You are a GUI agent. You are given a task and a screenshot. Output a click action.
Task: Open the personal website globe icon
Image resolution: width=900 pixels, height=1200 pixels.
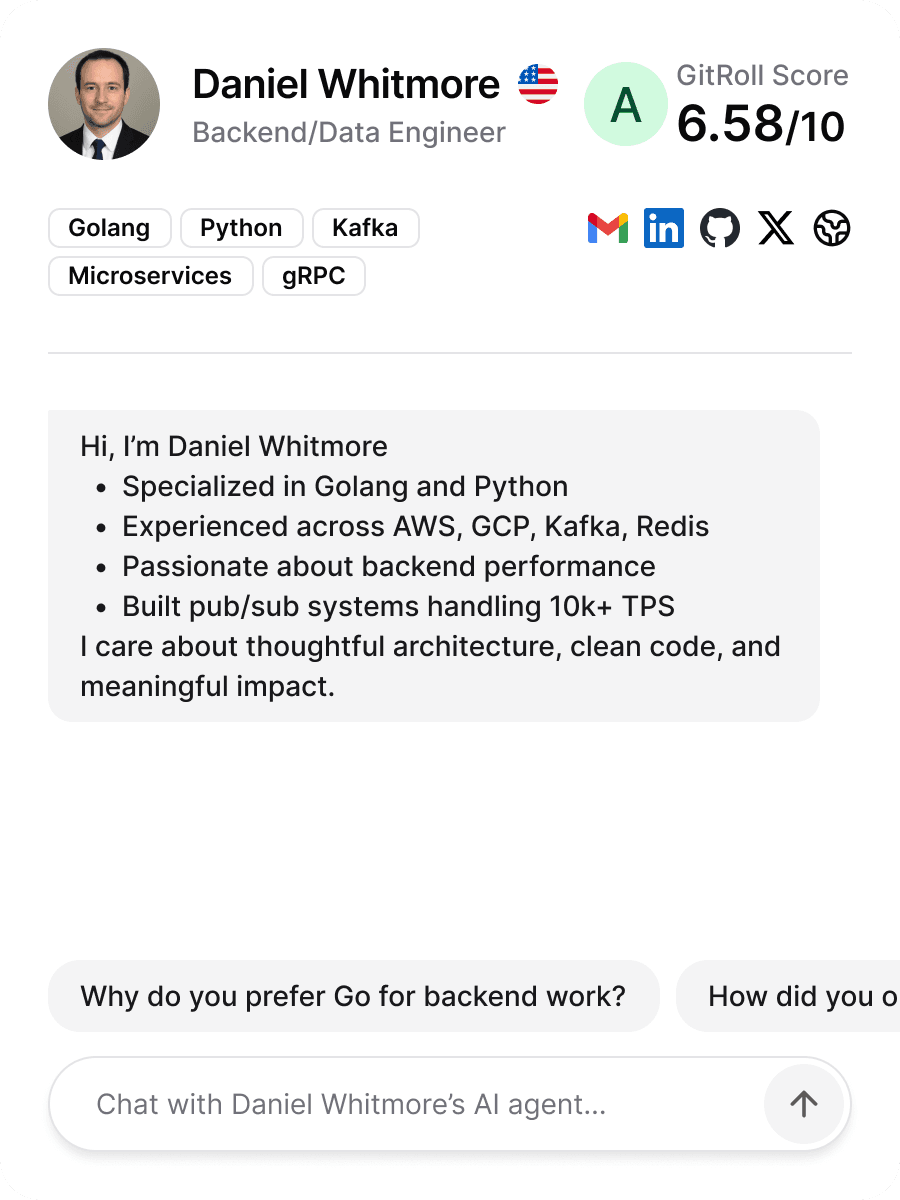pos(832,229)
